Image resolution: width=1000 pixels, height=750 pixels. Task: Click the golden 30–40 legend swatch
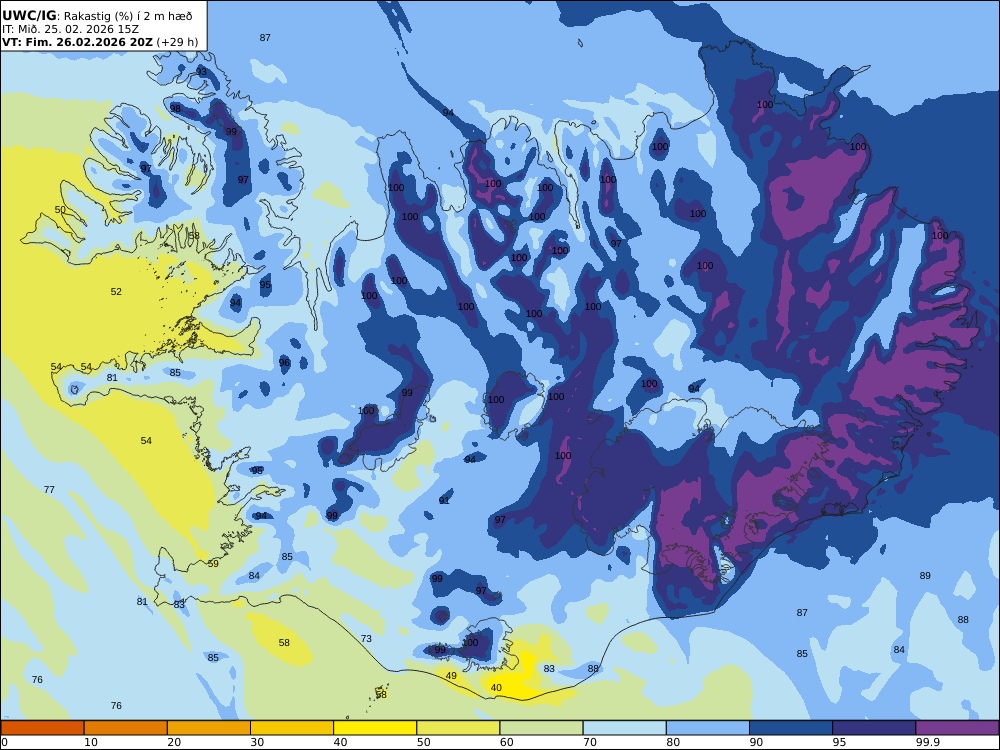(x=292, y=728)
